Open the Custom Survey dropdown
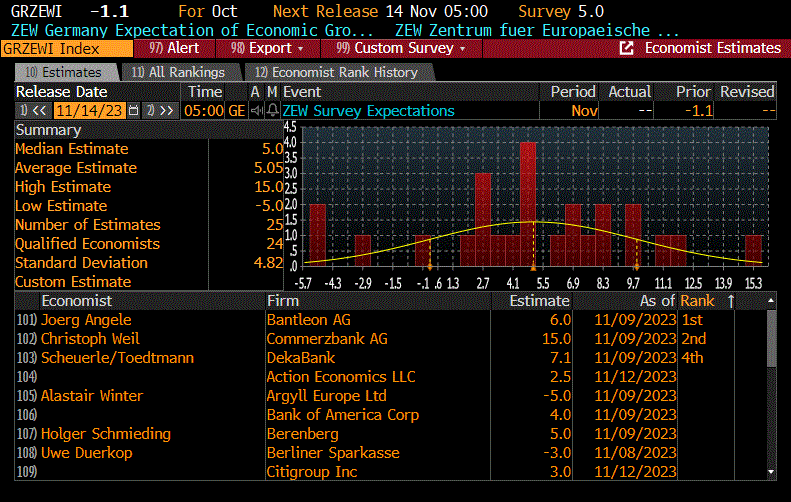This screenshot has width=791, height=502. point(401,48)
